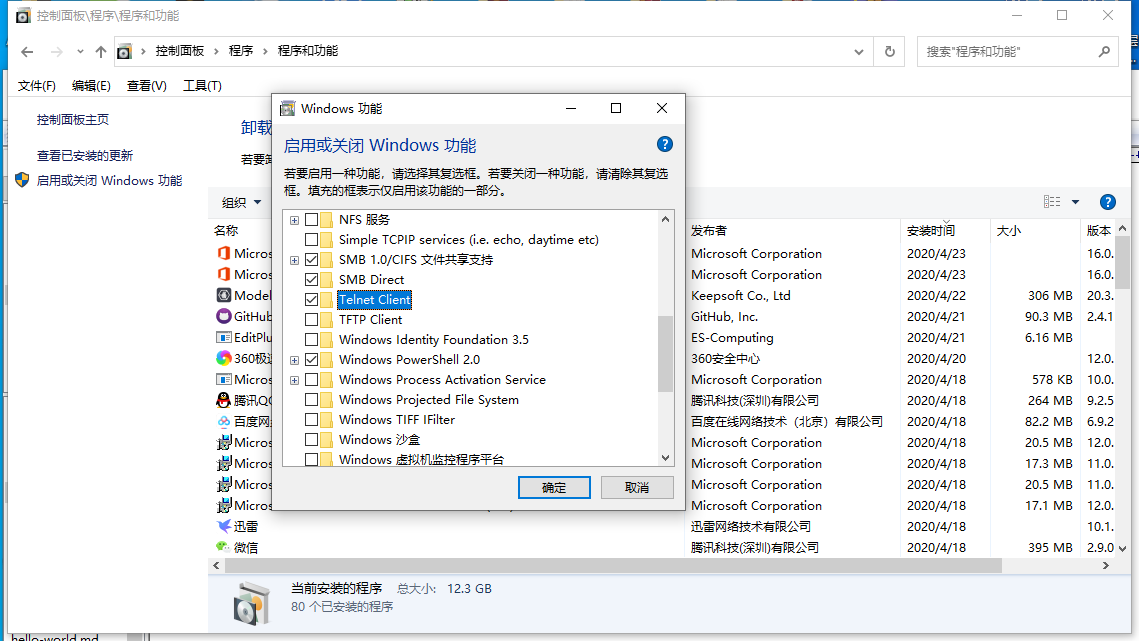The width and height of the screenshot is (1139, 641).
Task: Click the blue help icon in Windows 功能 dialog
Action: 664,144
